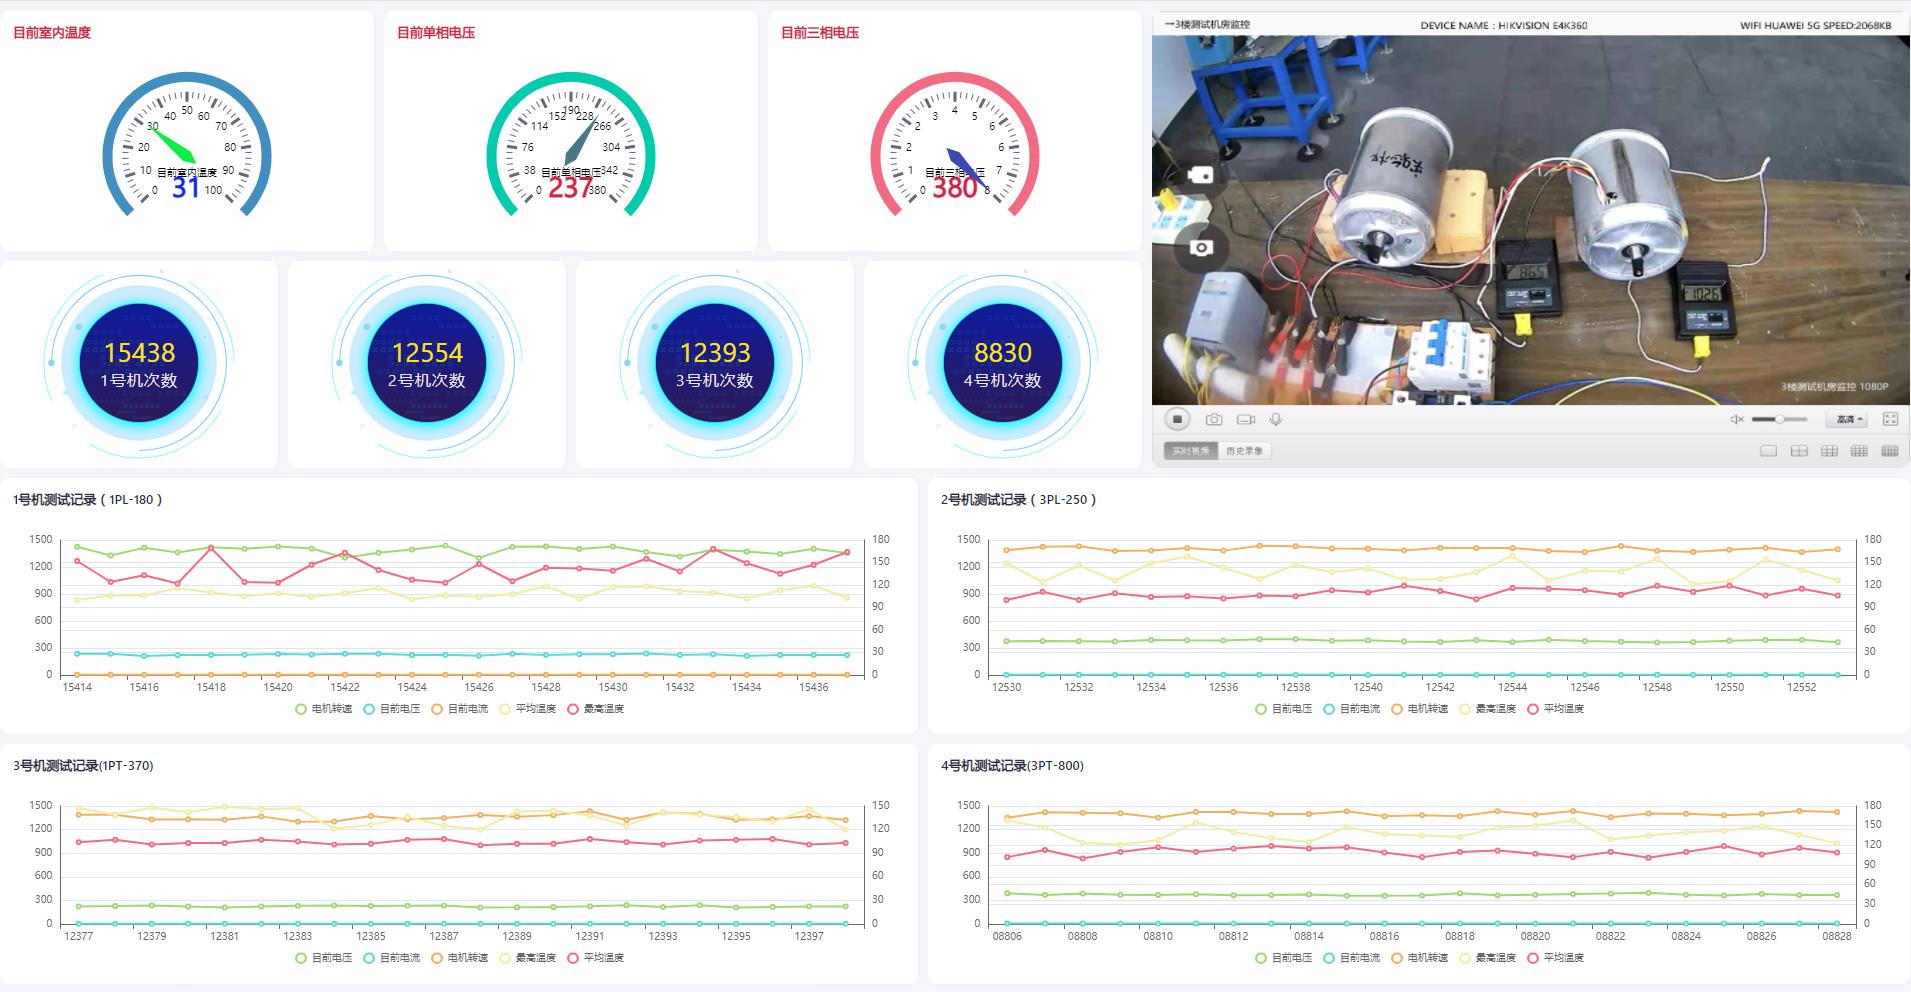Switch to the 历史录像 tab
The height and width of the screenshot is (992, 1911).
[x=1244, y=451]
